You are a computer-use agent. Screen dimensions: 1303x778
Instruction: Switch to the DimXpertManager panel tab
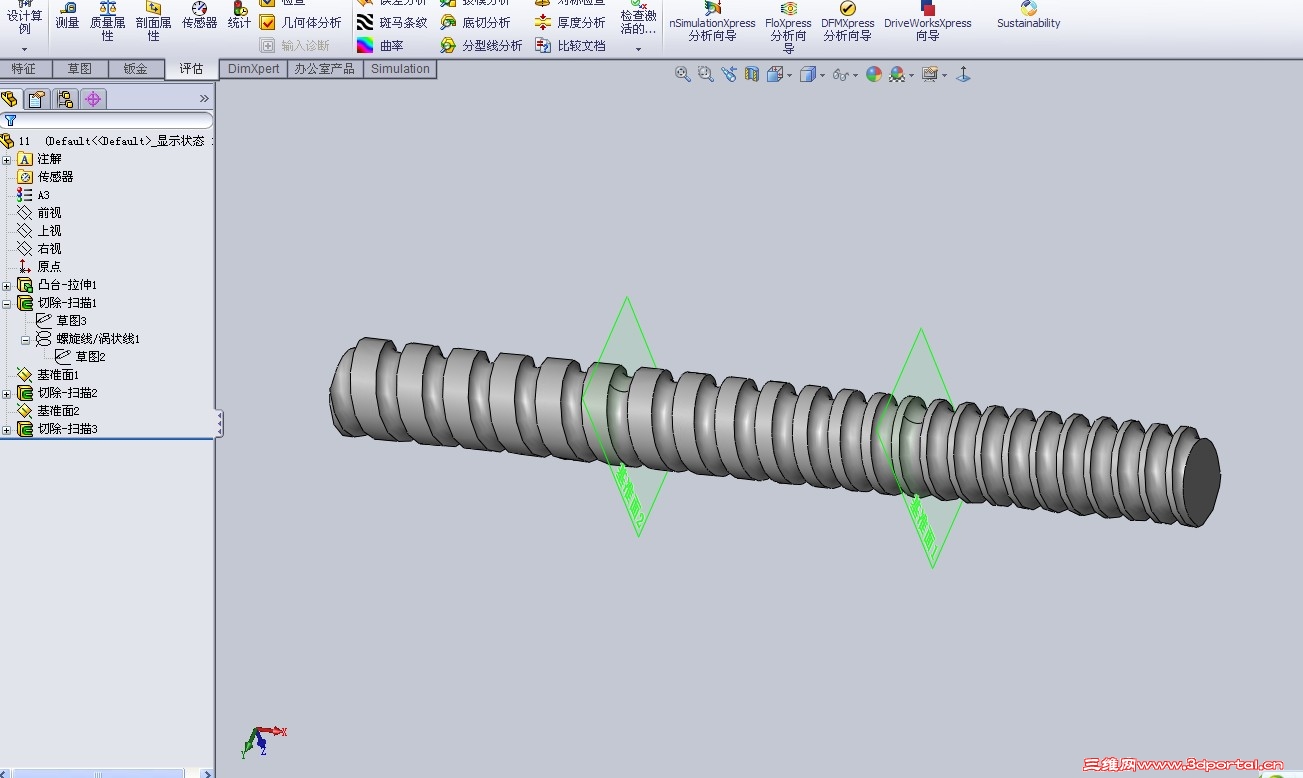(93, 99)
